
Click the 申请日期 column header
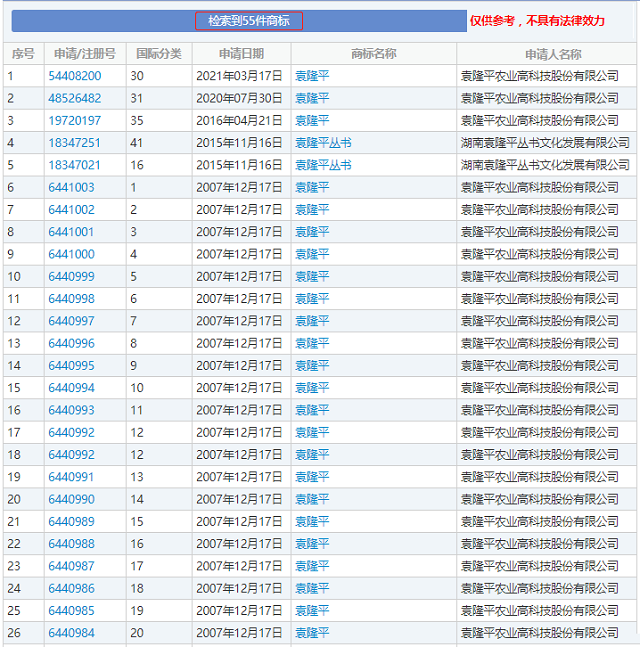pos(241,54)
